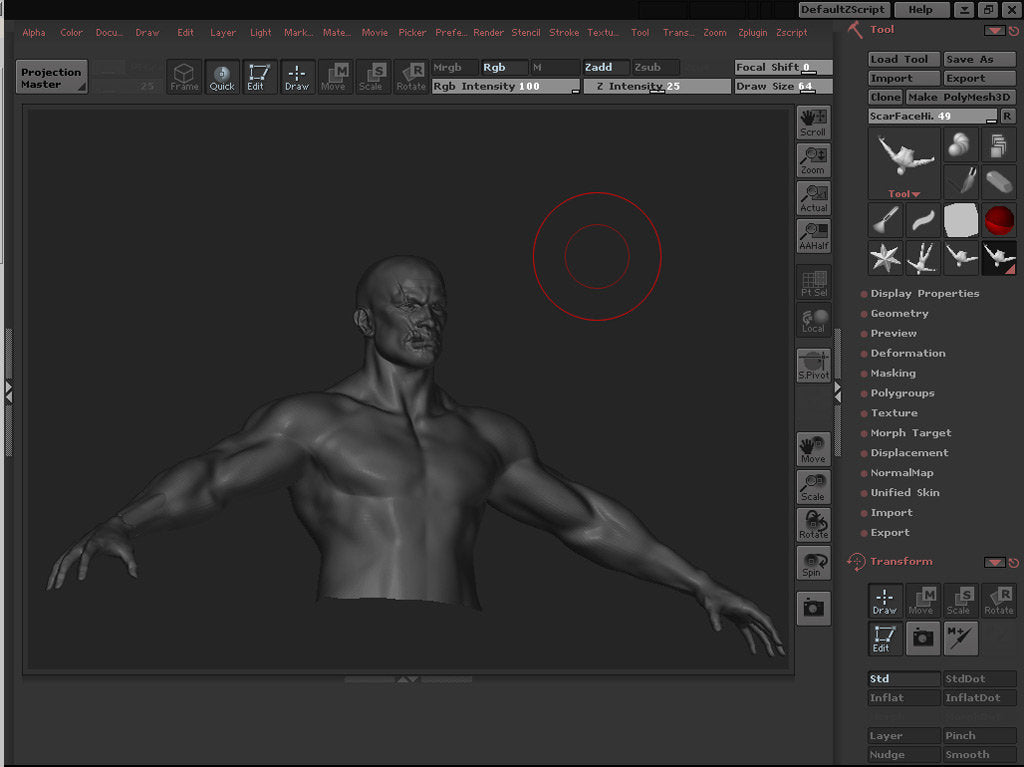The width and height of the screenshot is (1024, 767).
Task: Click the Scroll canvas navigation icon
Action: pos(813,123)
